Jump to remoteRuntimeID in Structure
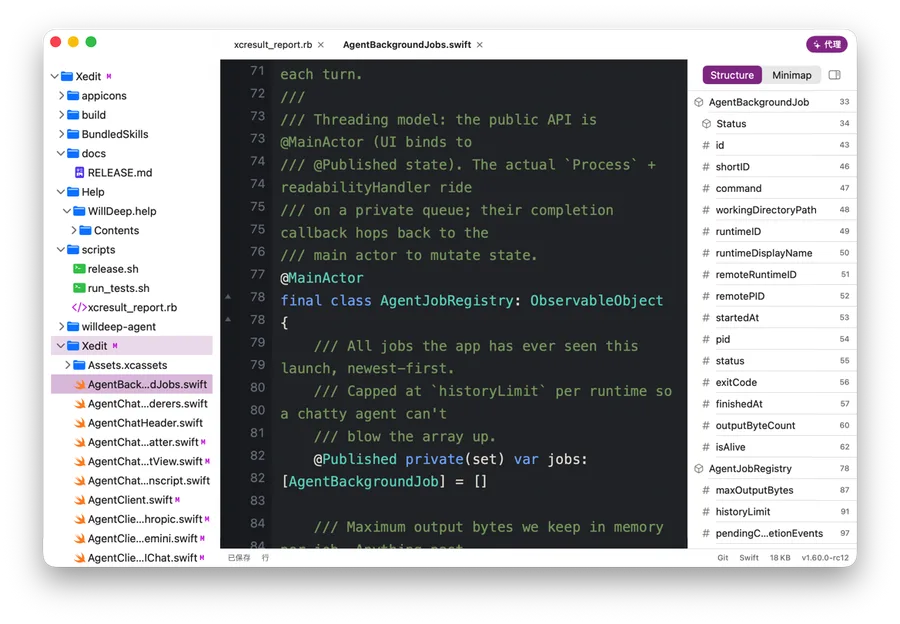 pyautogui.click(x=772, y=274)
